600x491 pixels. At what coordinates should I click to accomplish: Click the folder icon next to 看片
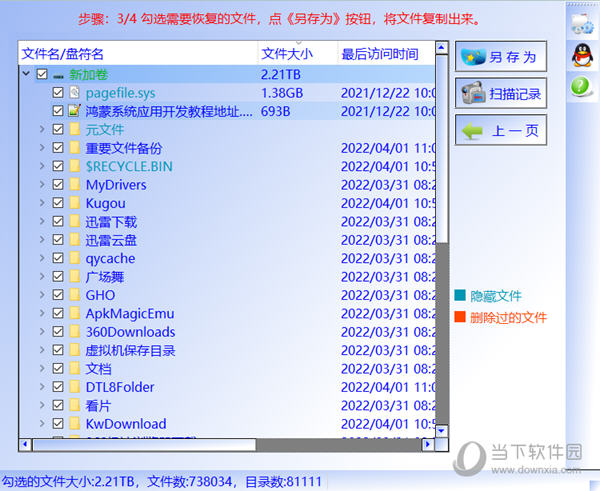tap(74, 405)
